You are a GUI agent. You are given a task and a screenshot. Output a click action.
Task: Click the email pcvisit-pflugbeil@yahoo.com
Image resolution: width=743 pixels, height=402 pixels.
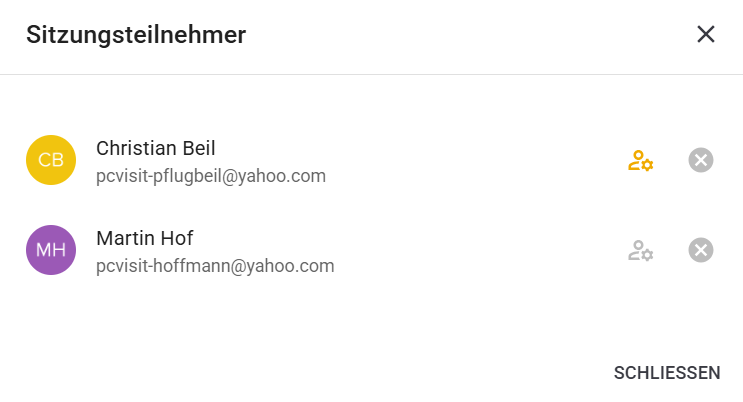pos(211,176)
